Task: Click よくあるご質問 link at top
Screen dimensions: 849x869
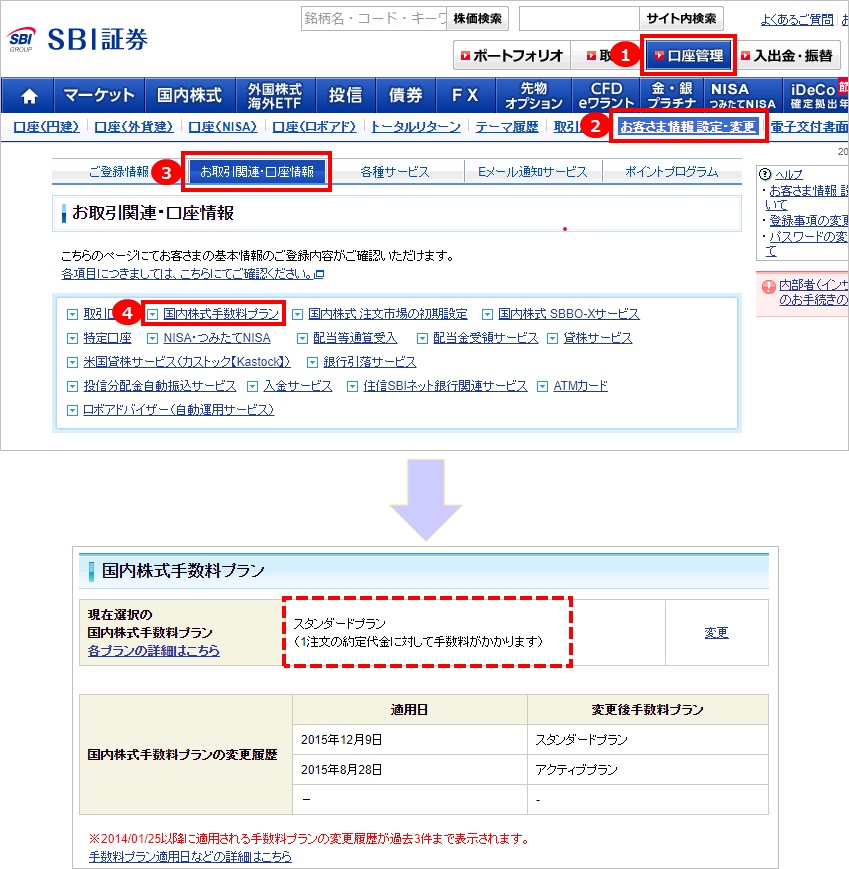Action: tap(797, 20)
